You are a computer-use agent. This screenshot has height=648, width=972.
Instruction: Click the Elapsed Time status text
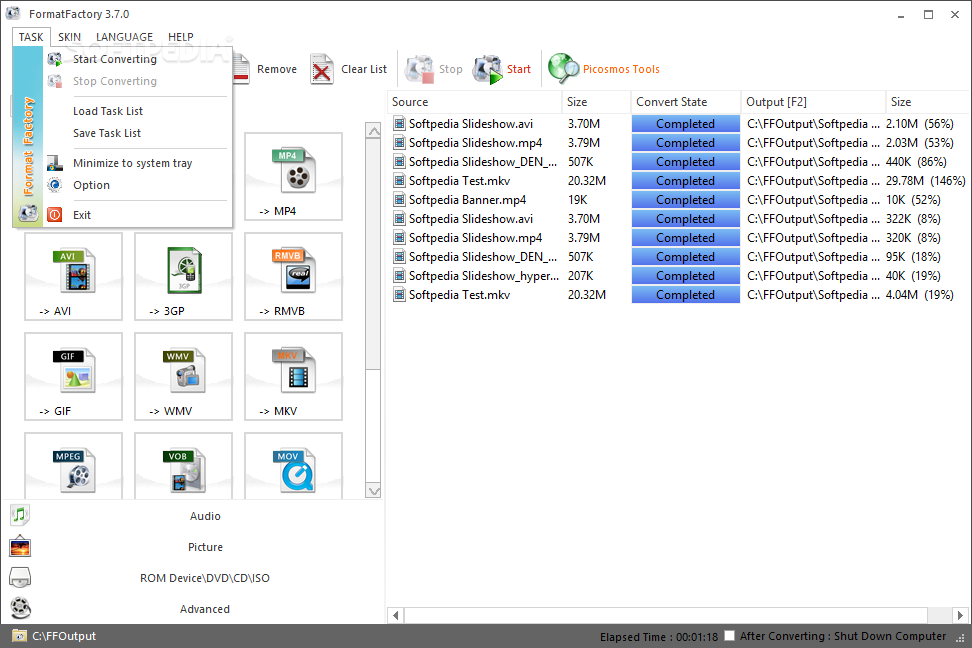click(658, 636)
